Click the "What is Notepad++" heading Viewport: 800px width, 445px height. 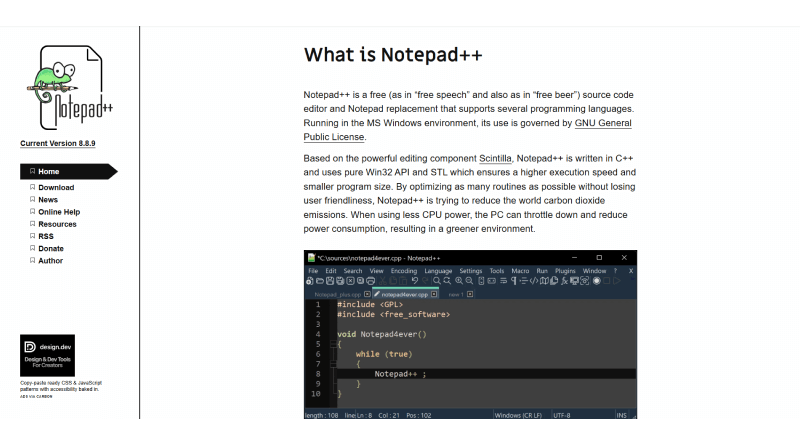393,55
